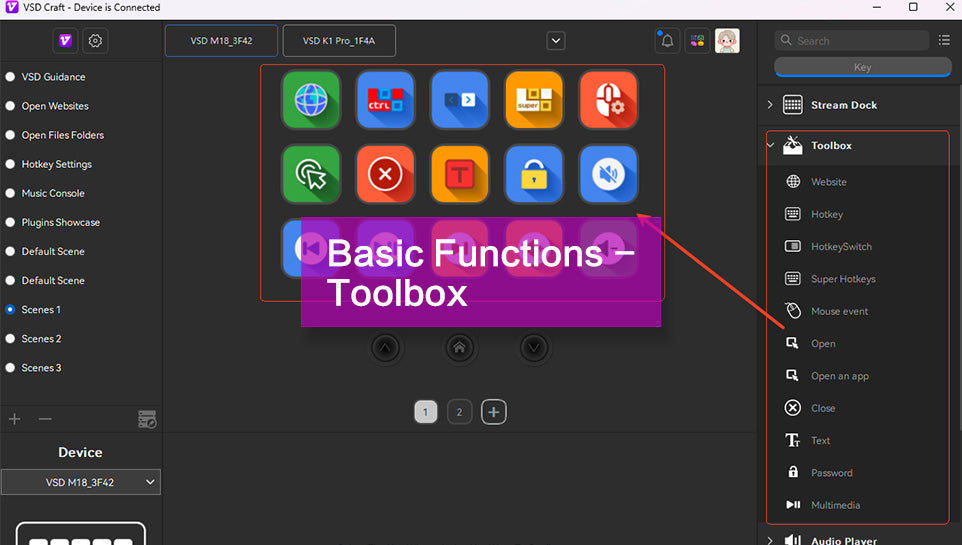962x545 pixels.
Task: Select the padlock Password key
Action: point(534,174)
